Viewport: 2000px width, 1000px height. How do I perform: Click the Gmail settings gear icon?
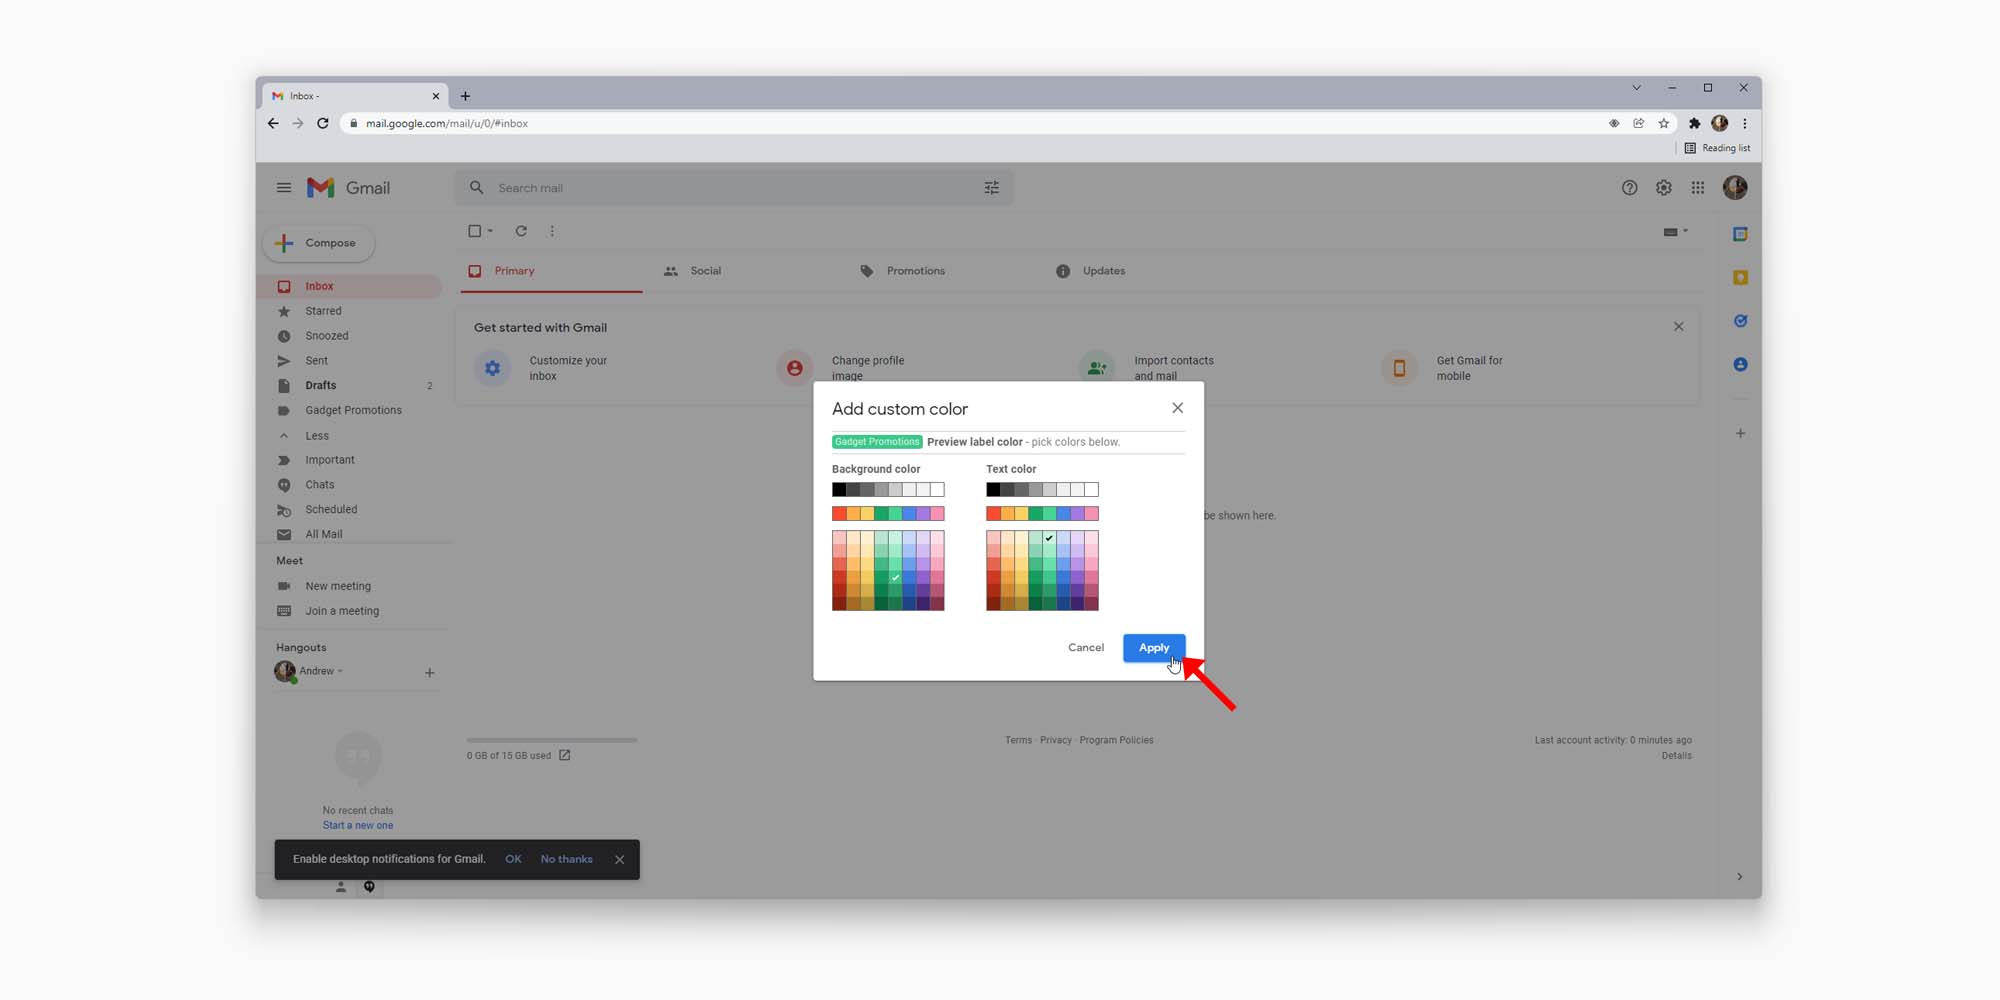coord(1663,188)
